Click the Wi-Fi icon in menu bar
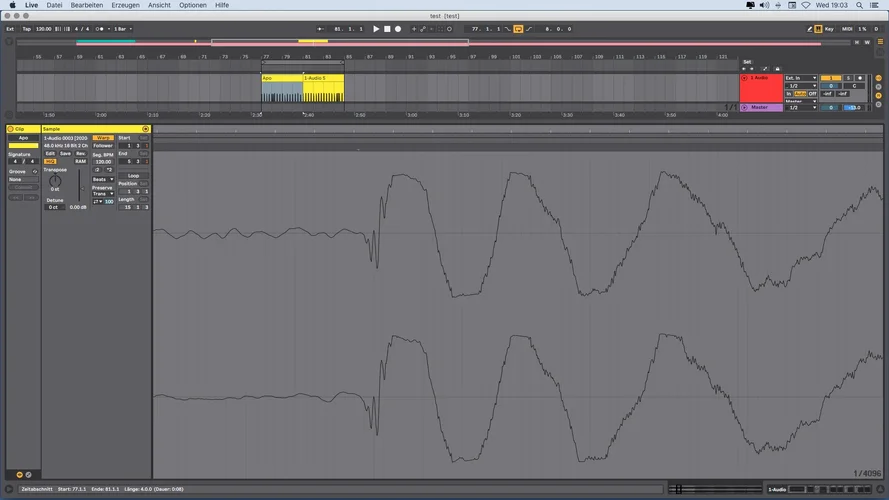Image resolution: width=889 pixels, height=500 pixels. point(806,5)
